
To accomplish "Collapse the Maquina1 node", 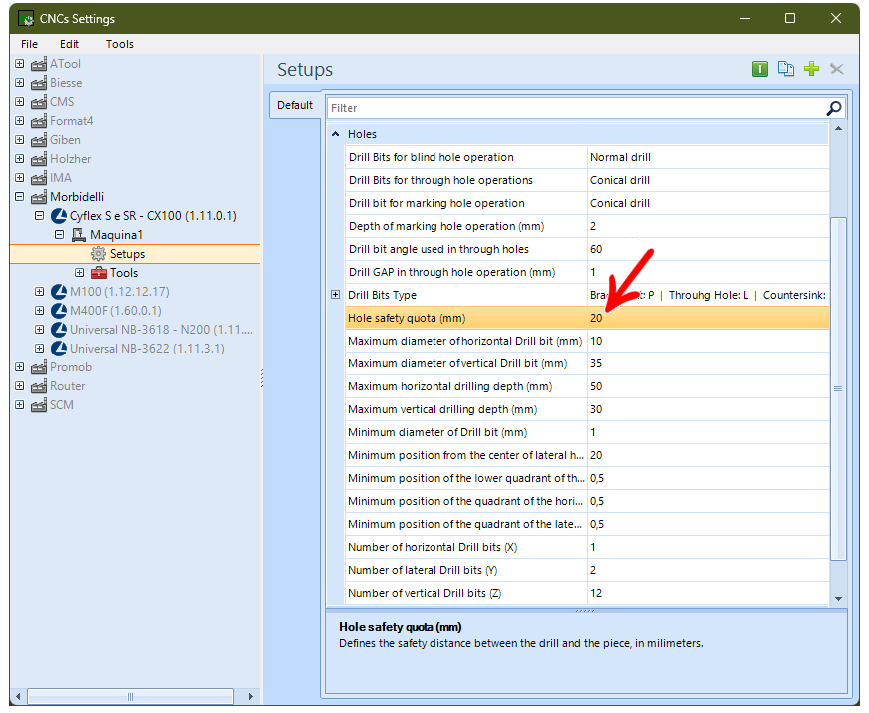I will 59,234.
